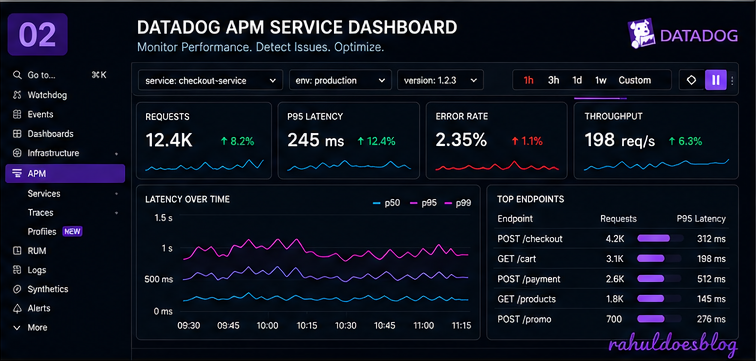This screenshot has width=756, height=361.
Task: Click the 10:00 time axis label
Action: pyautogui.click(x=268, y=326)
